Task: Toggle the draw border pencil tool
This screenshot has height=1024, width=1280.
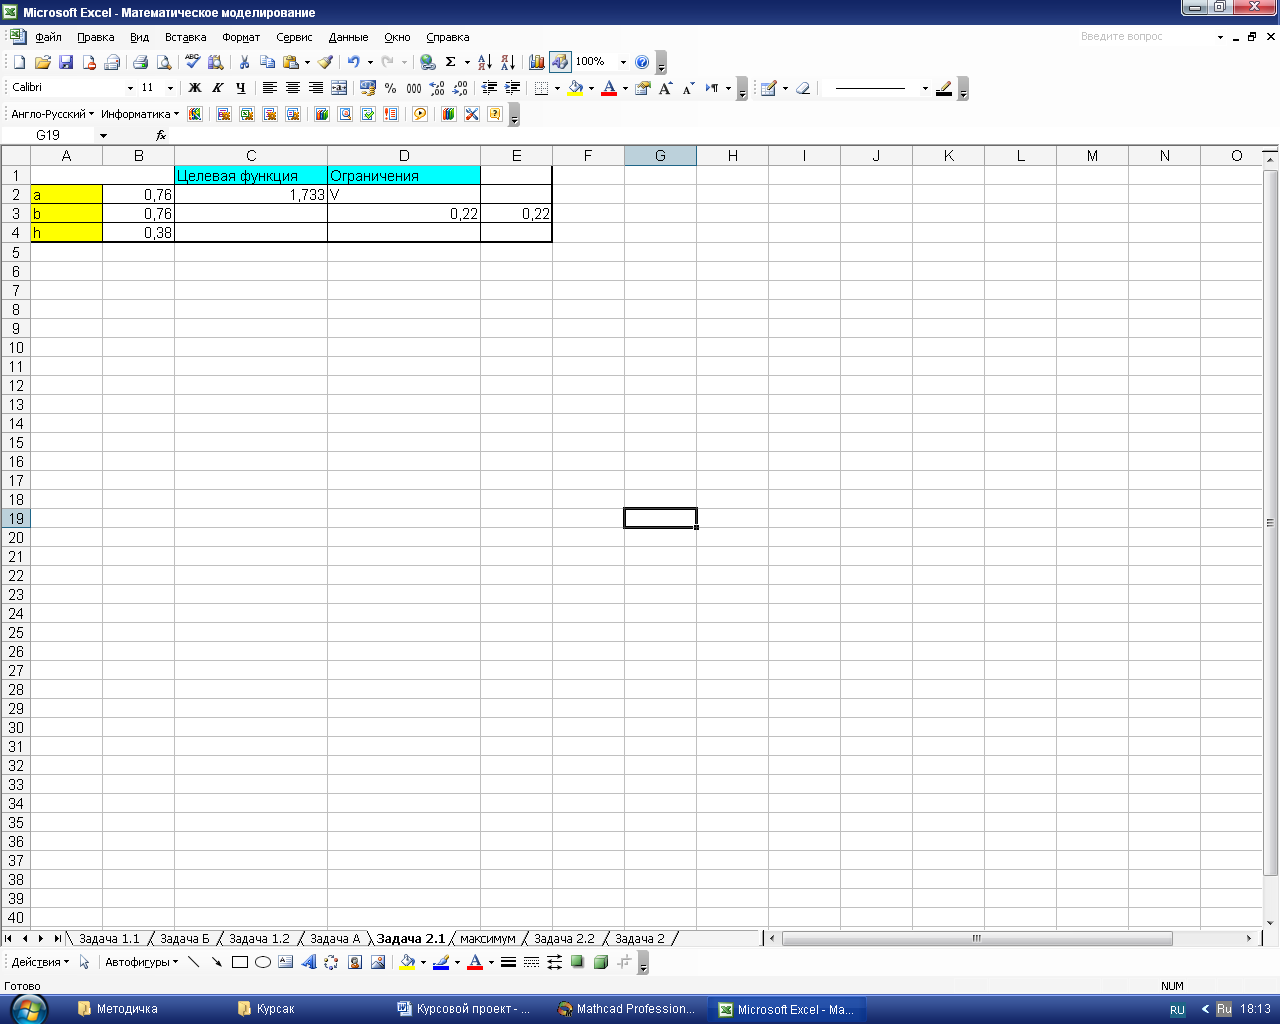Action: (x=768, y=88)
